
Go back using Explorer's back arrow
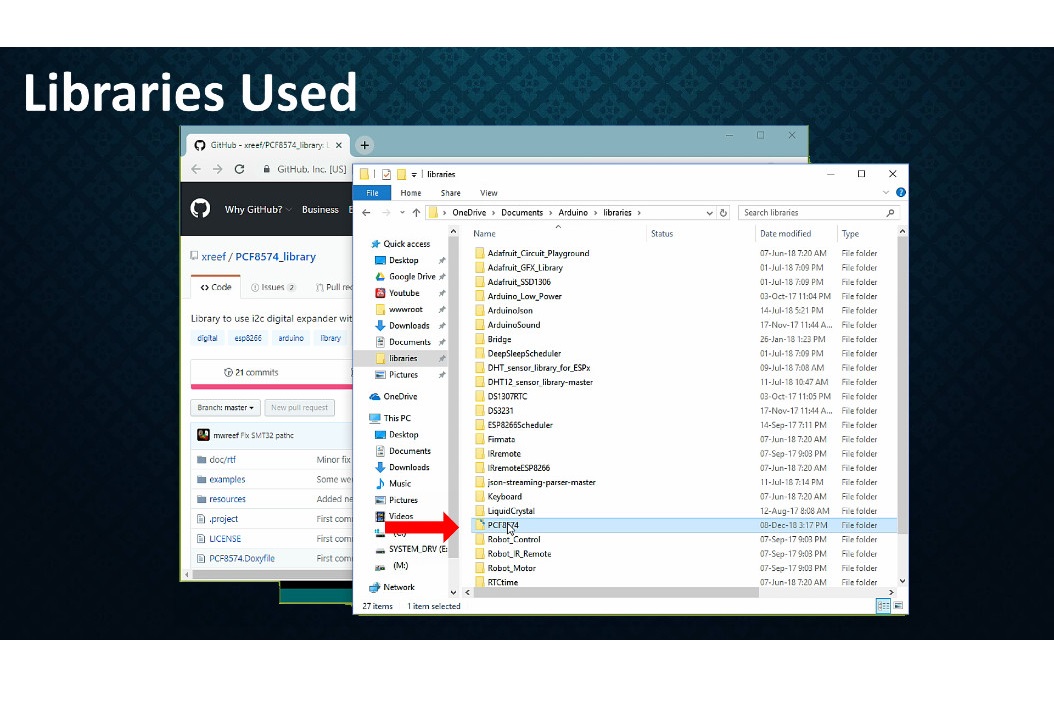[x=366, y=212]
